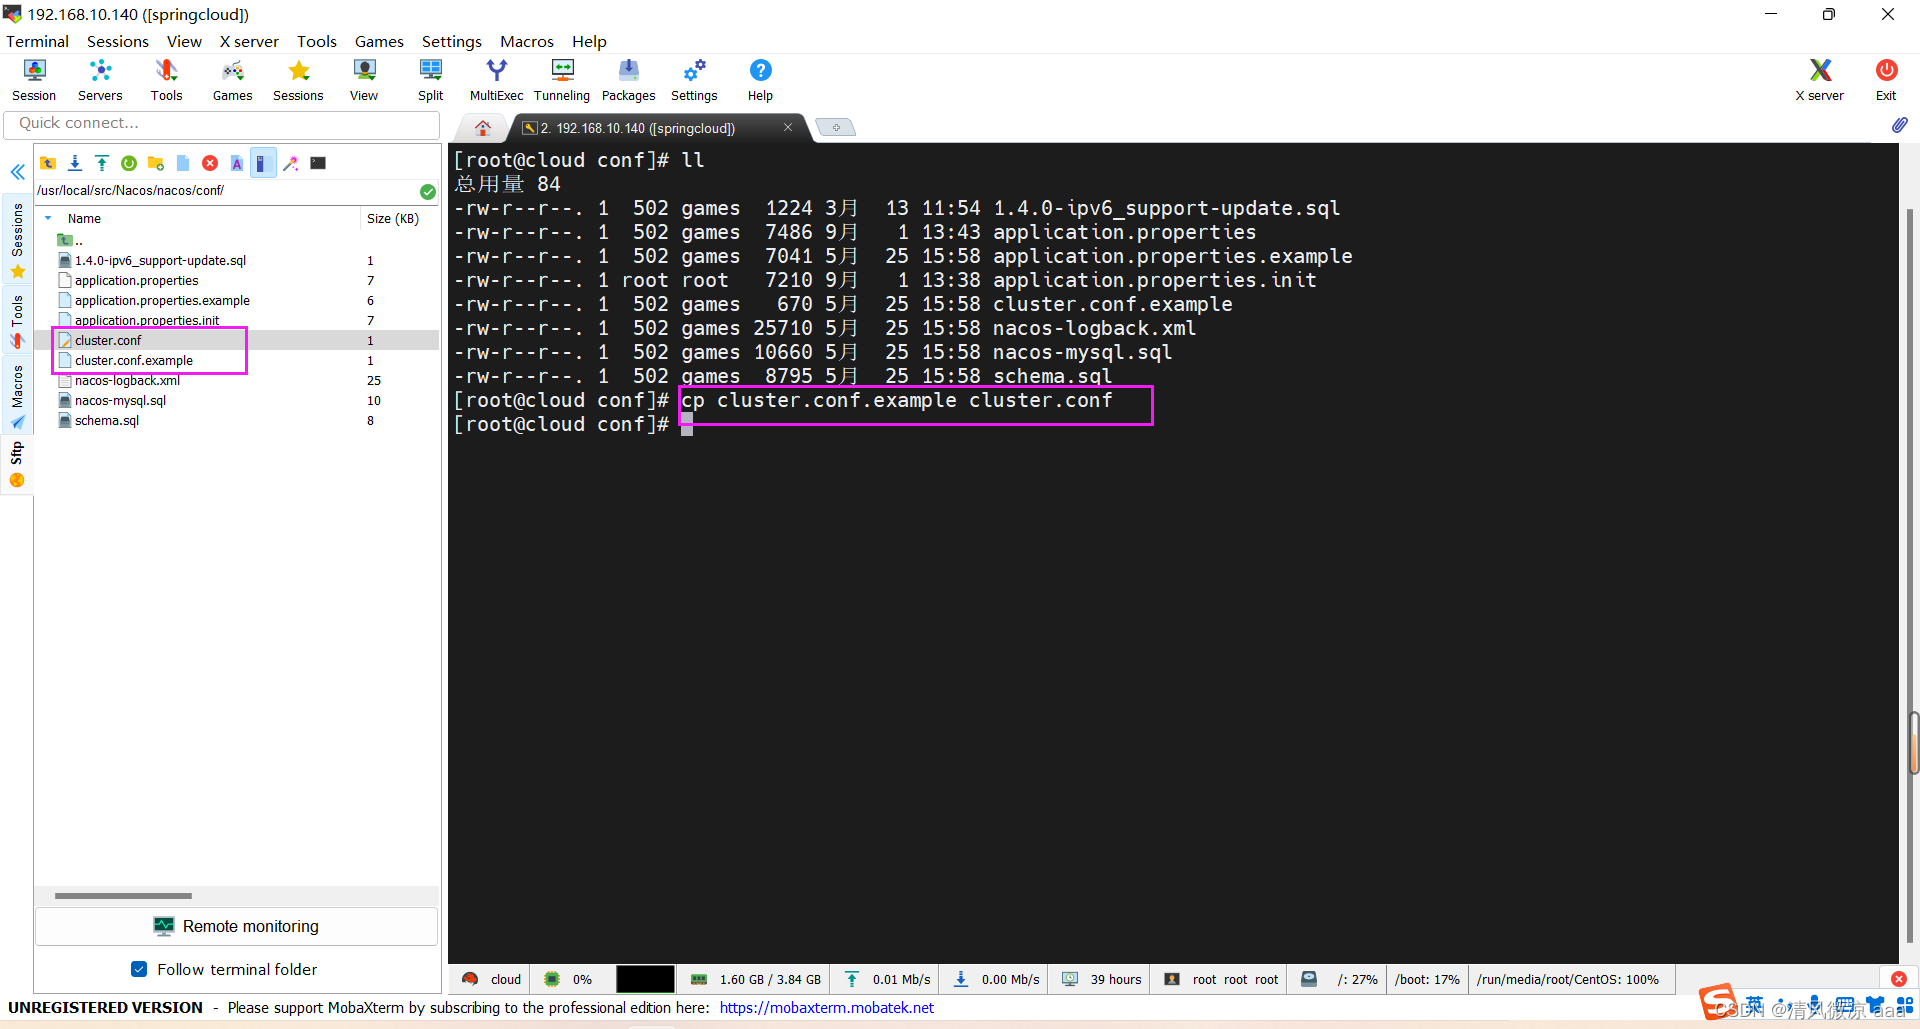Switch to Sftp sidebar tab
Screen dimensions: 1920x1029
tap(17, 465)
